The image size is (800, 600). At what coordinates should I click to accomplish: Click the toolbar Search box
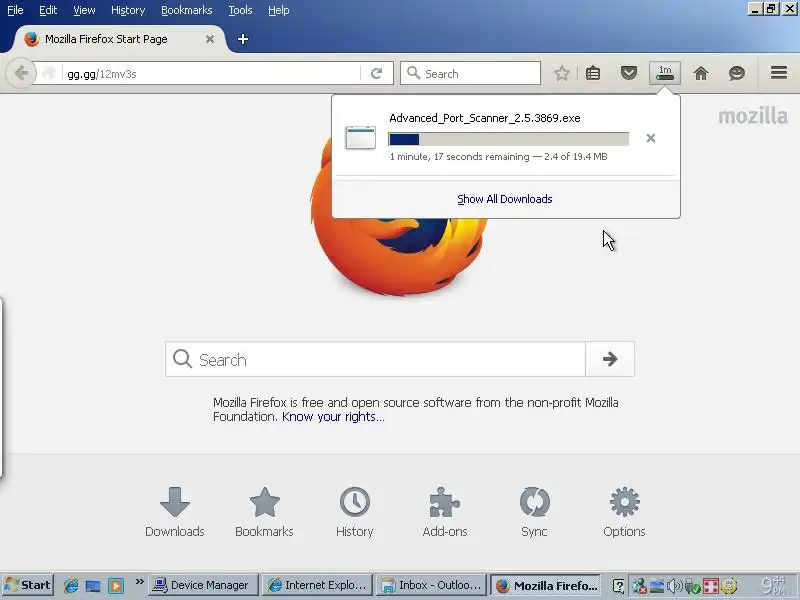tap(470, 73)
